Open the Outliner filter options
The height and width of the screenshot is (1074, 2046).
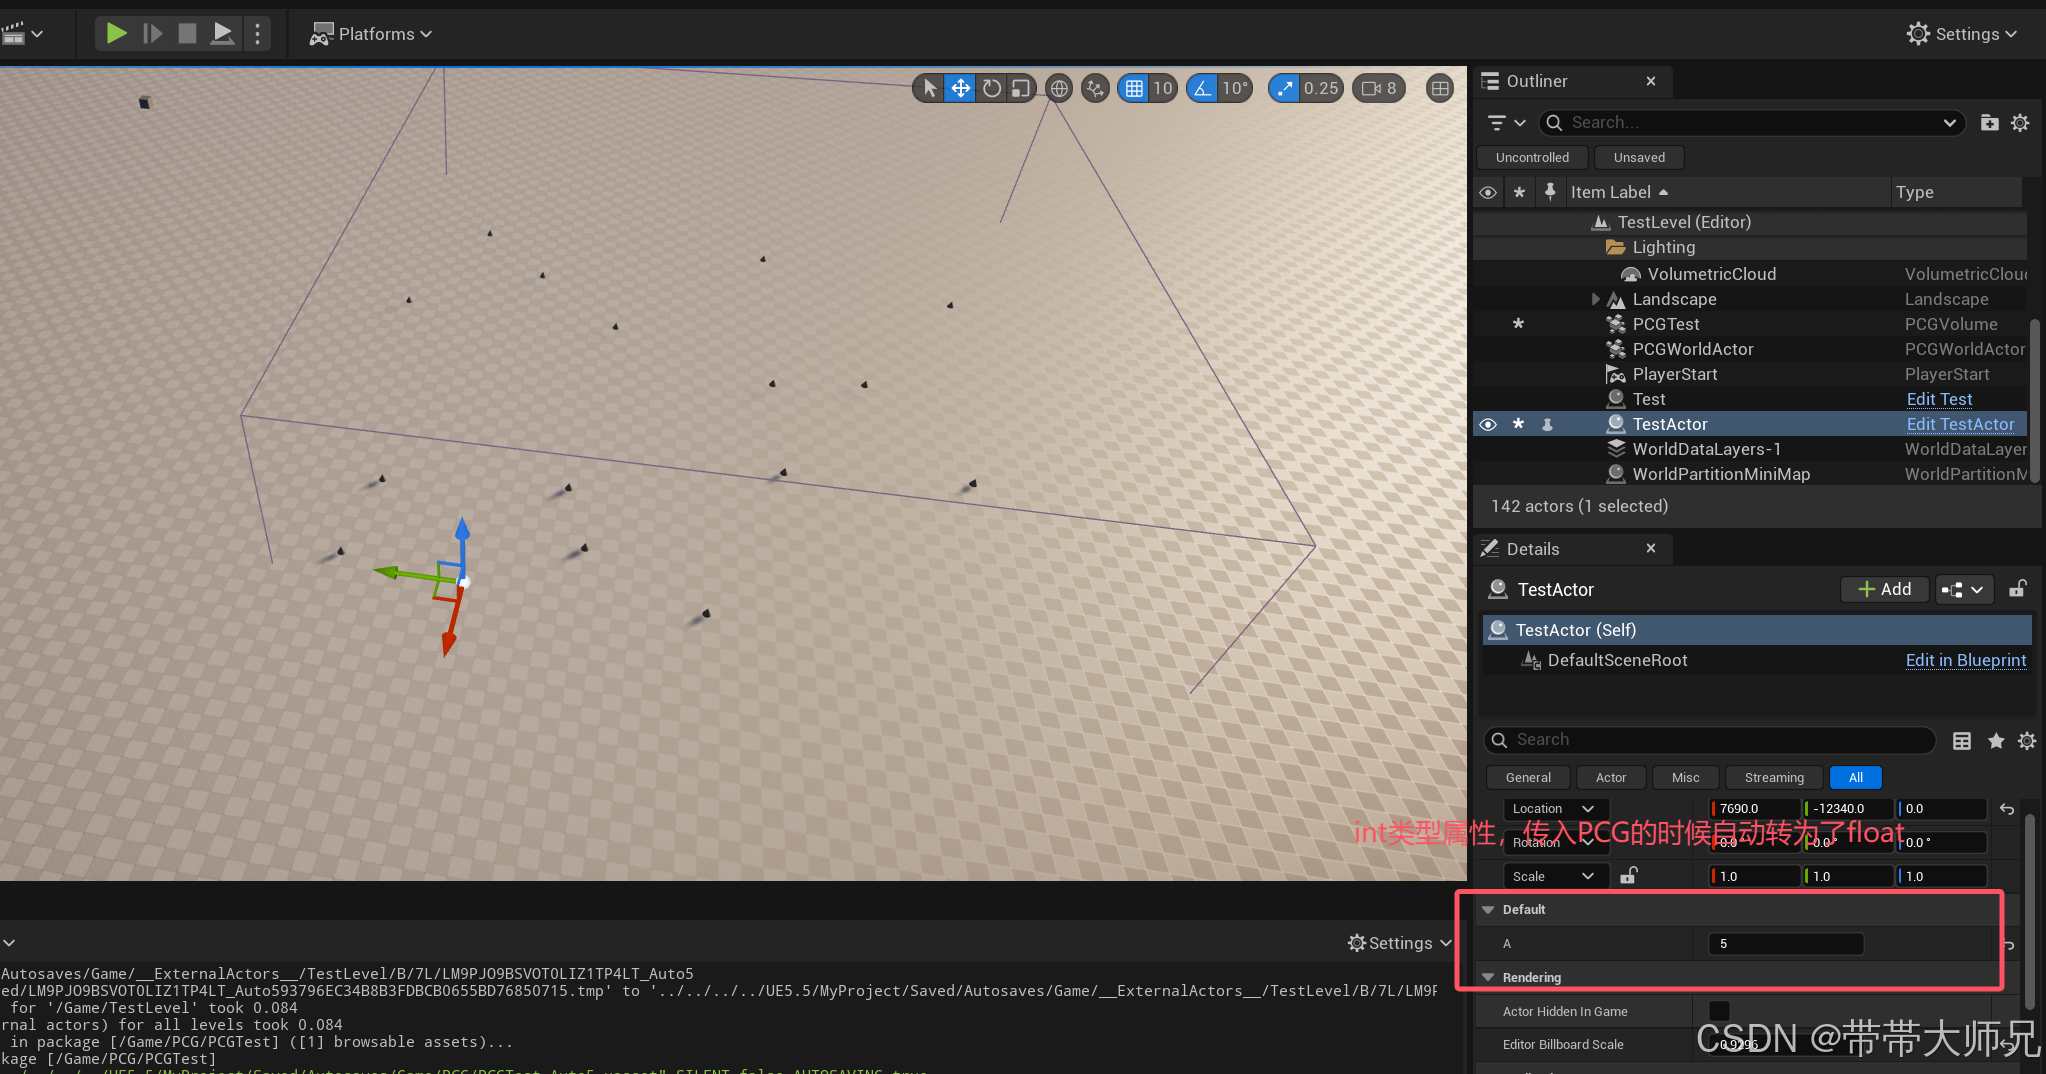click(x=1505, y=122)
